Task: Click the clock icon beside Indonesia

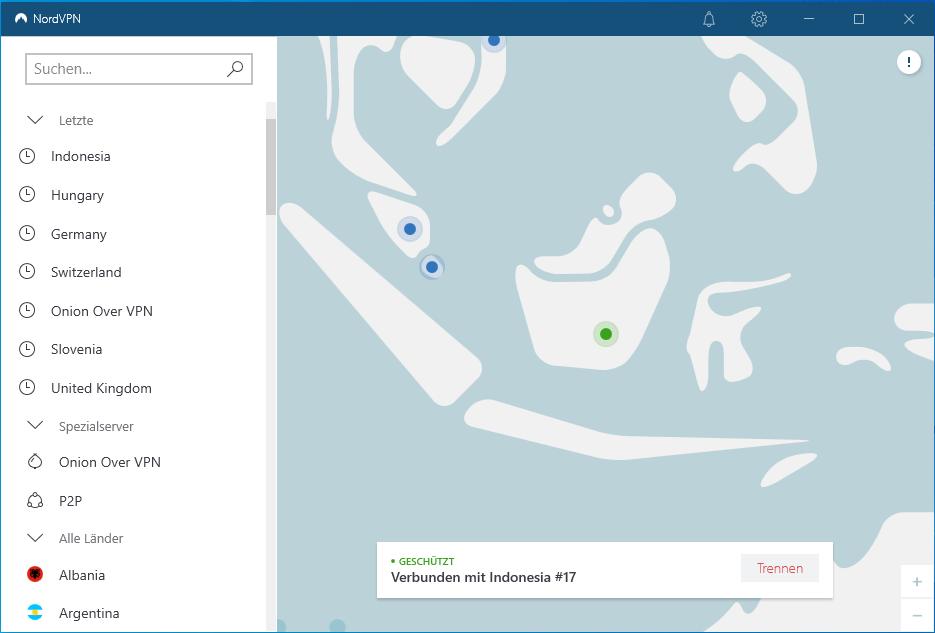Action: 27,156
